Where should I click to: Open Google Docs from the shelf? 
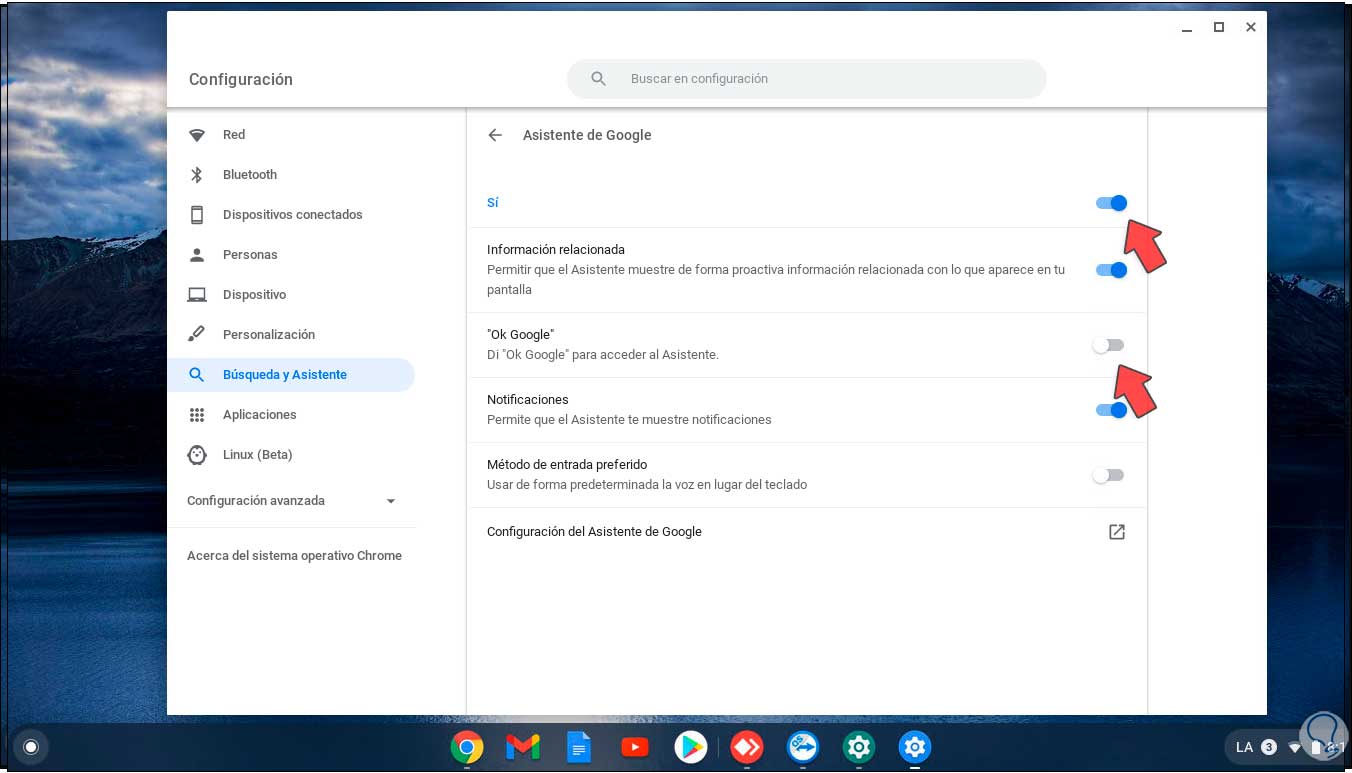[x=579, y=747]
